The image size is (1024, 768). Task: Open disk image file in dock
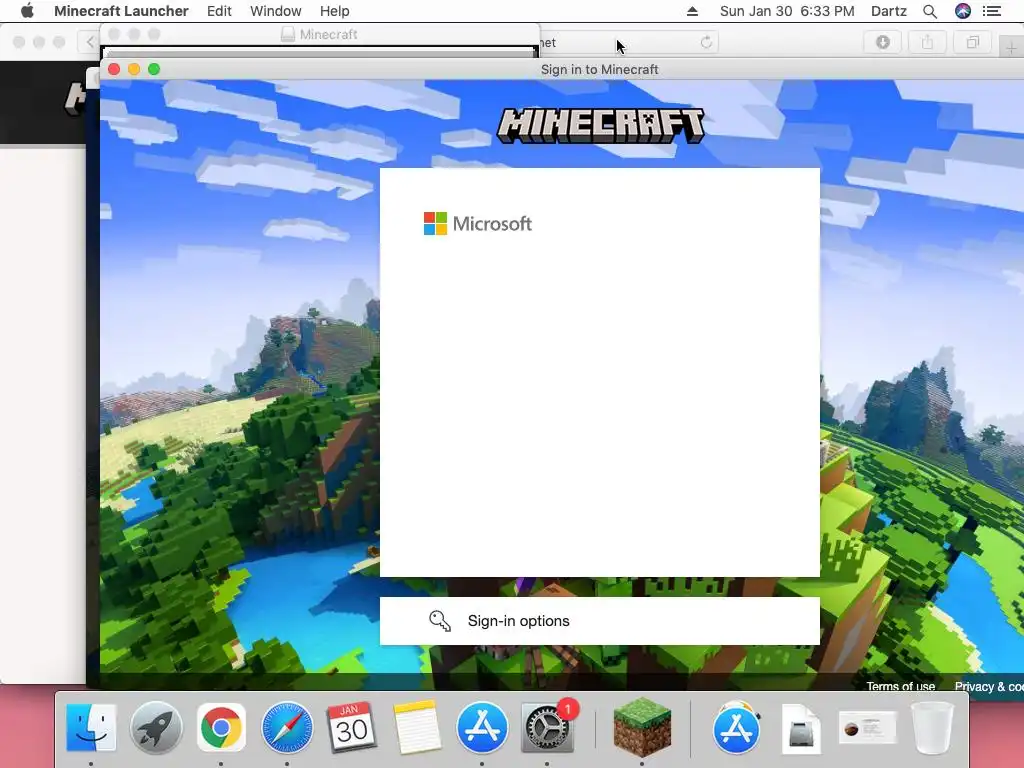[801, 729]
